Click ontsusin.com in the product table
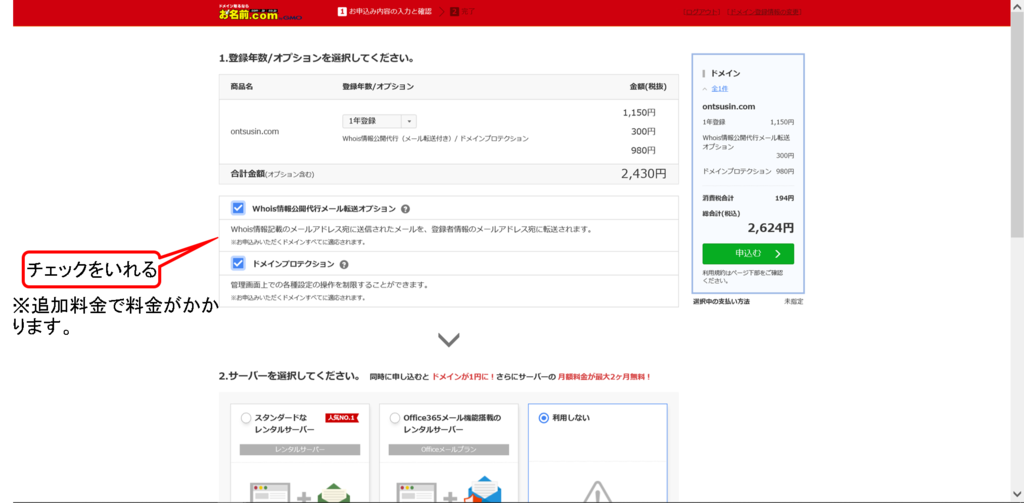The width and height of the screenshot is (1024, 503). pyautogui.click(x=255, y=131)
